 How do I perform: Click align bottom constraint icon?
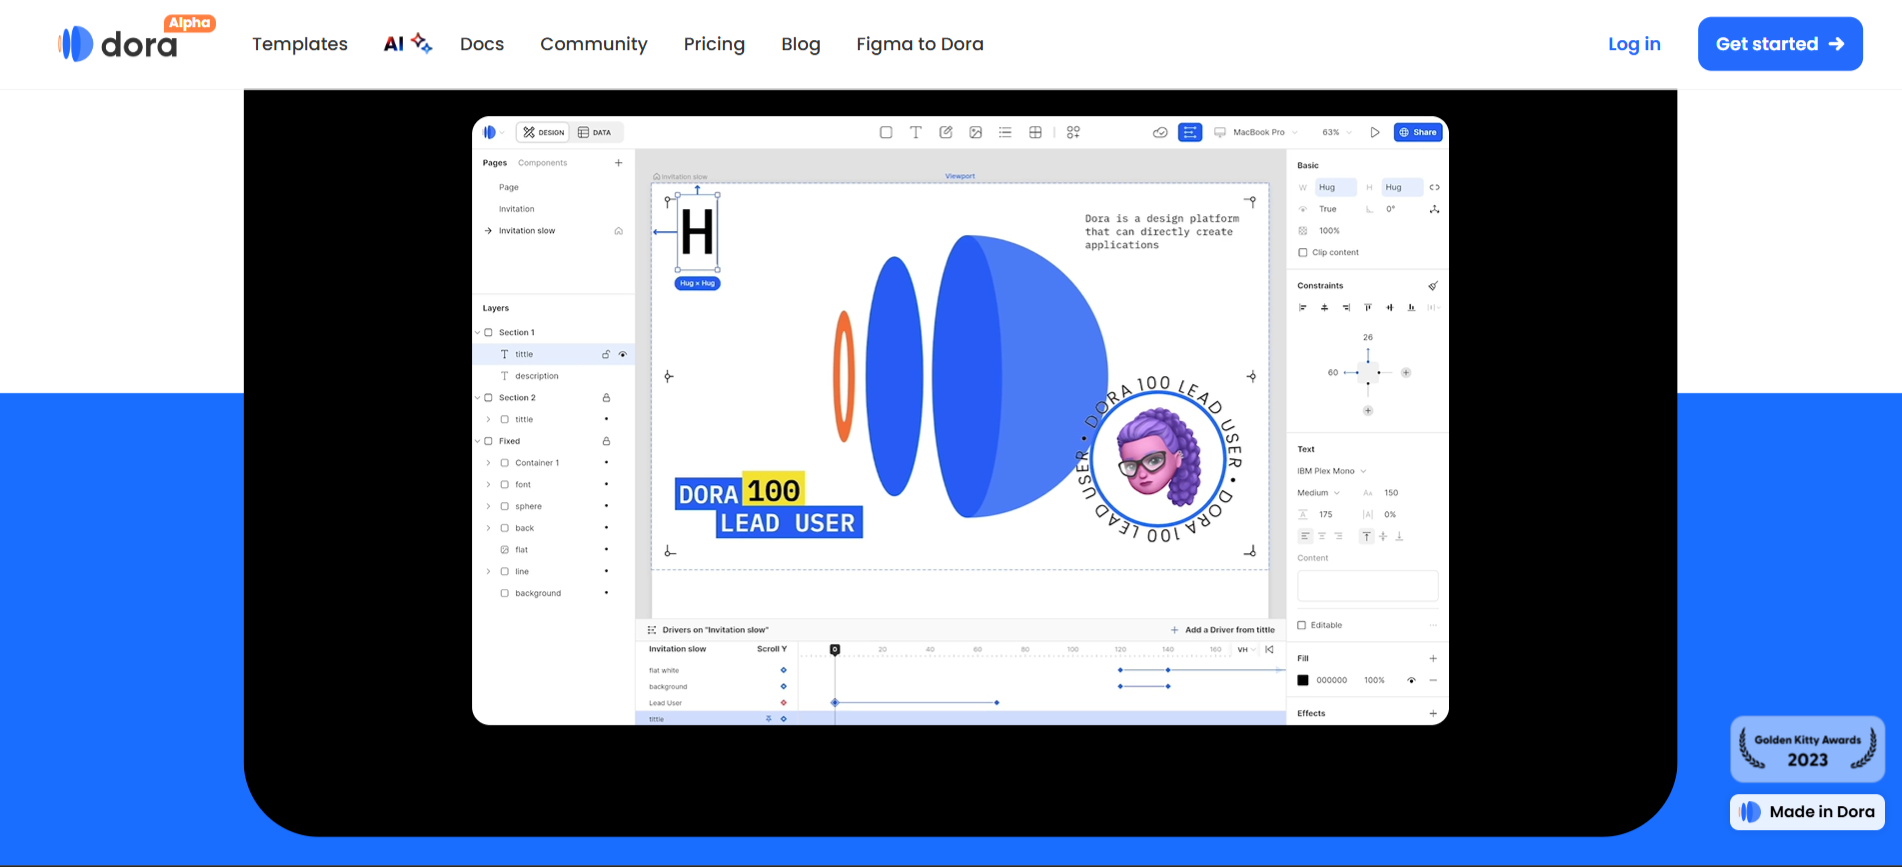pyautogui.click(x=1411, y=308)
